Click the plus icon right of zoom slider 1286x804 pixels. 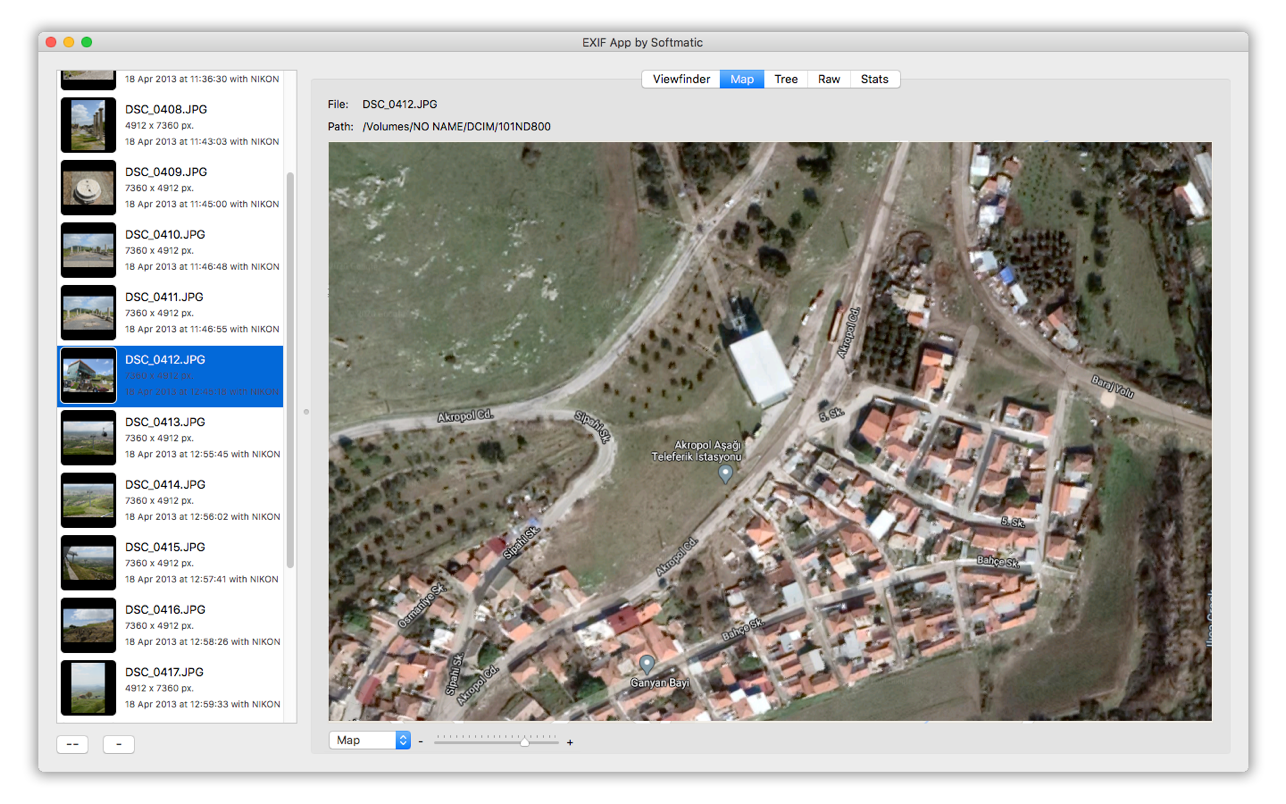coord(570,742)
